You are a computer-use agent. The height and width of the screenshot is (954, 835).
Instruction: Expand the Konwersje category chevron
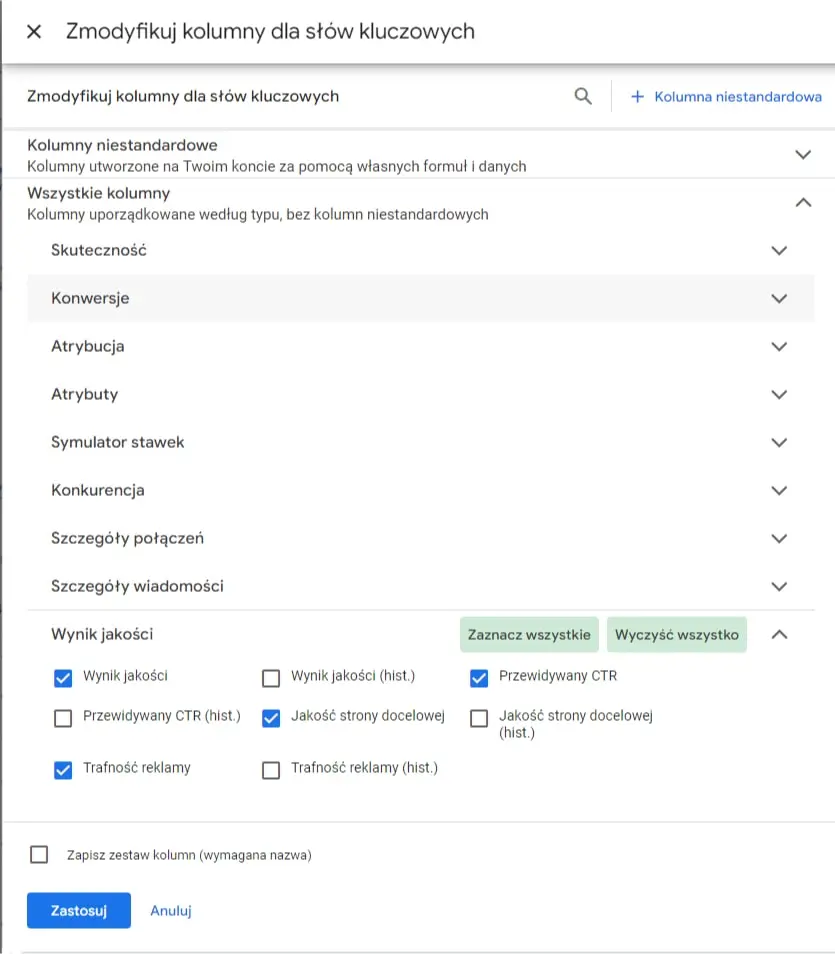[780, 299]
